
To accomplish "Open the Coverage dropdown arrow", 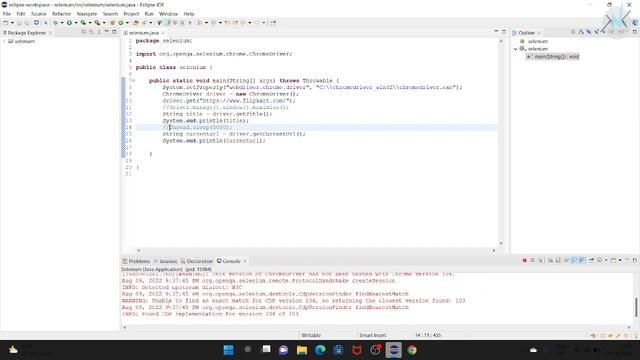I will 90,23.
